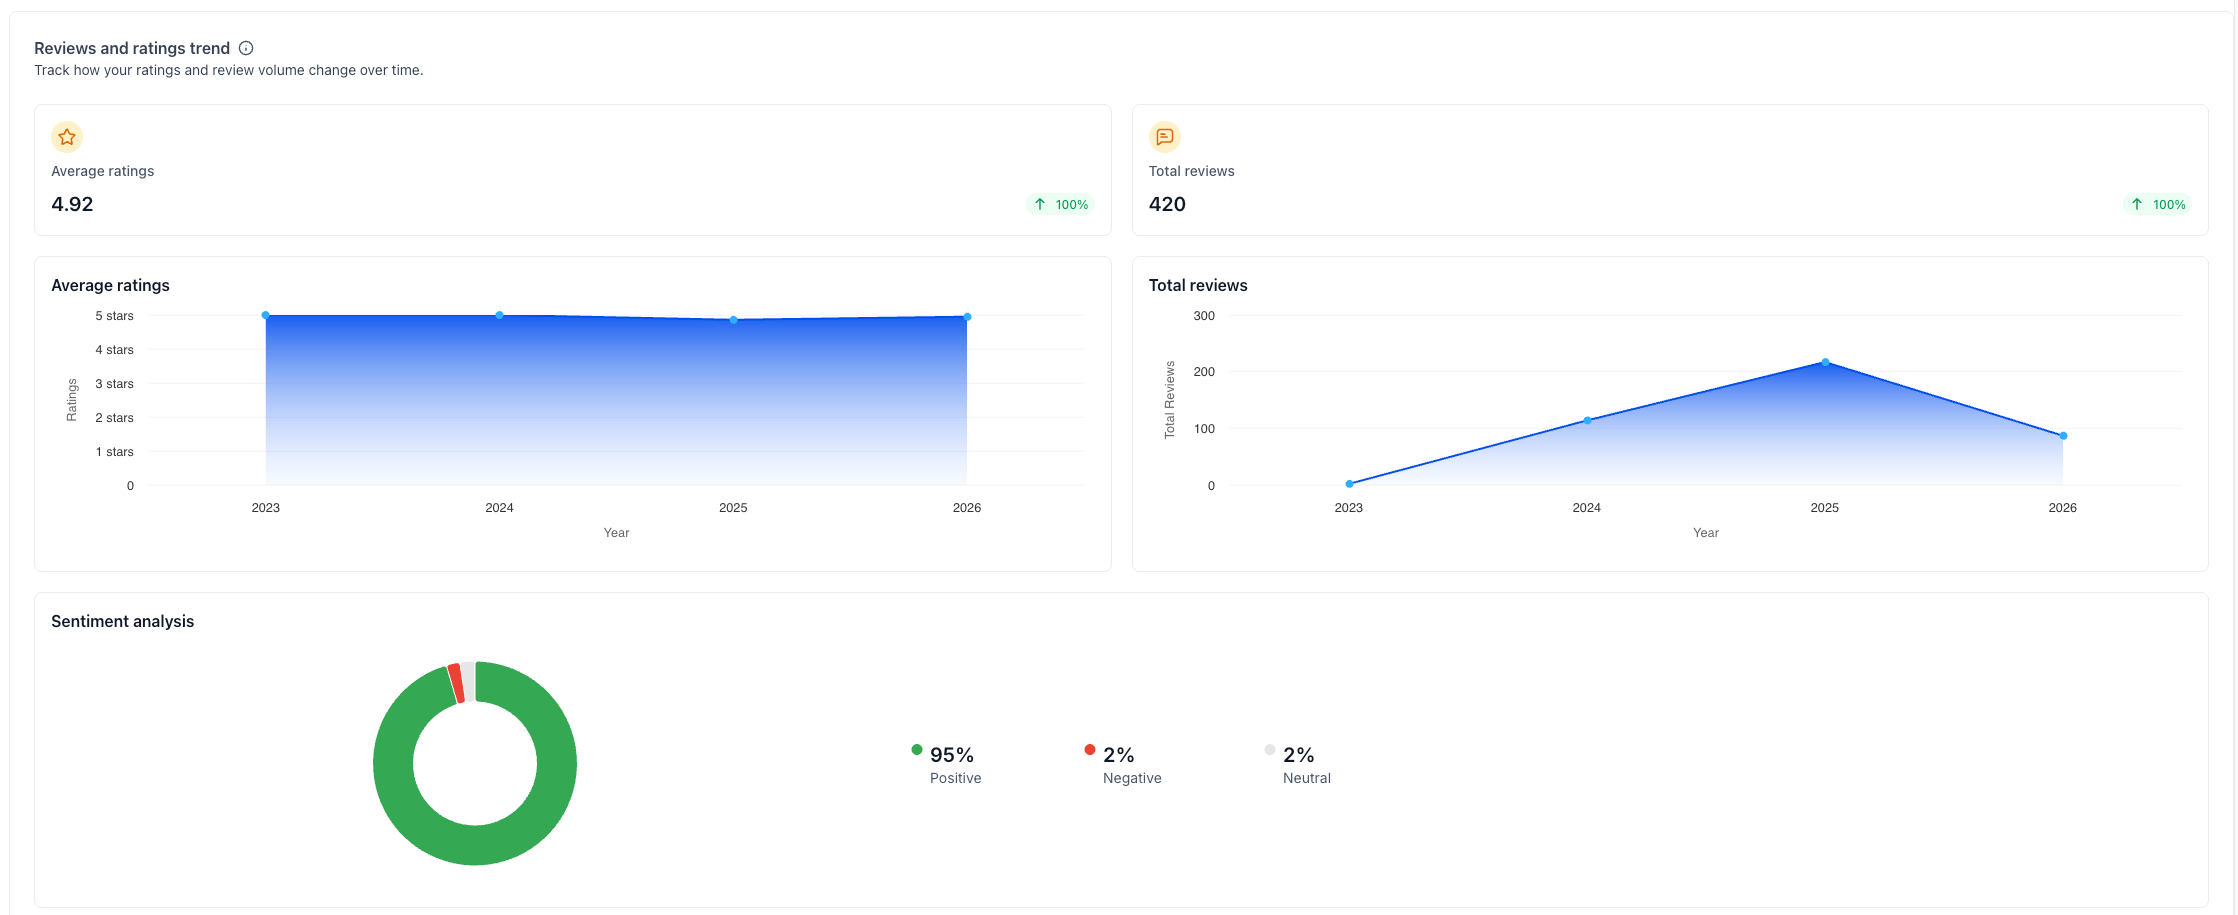Select the 2026 data point on Total reviews chart

tap(2063, 436)
